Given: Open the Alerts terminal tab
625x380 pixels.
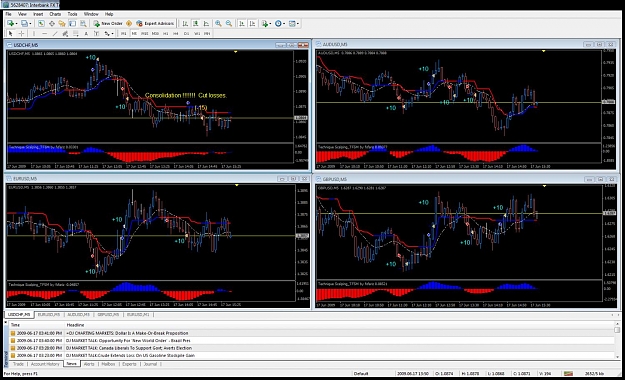Looking at the screenshot, I should tap(89, 364).
